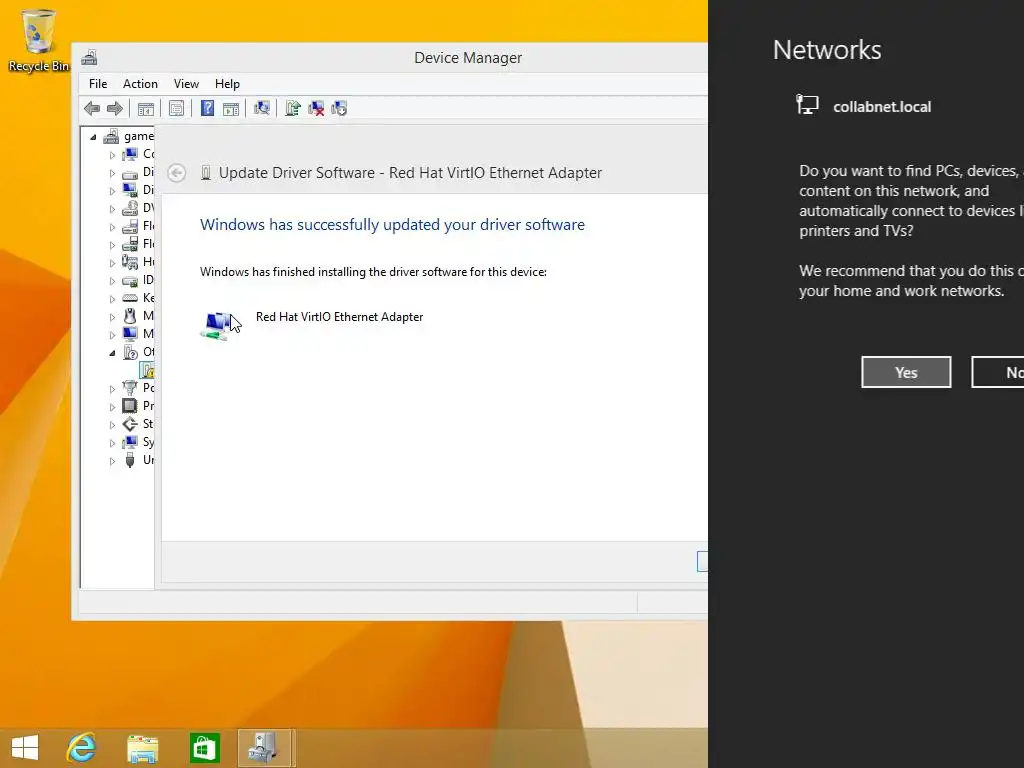1024x768 pixels.
Task: Go back using the toolbar Back arrow
Action: coord(92,108)
